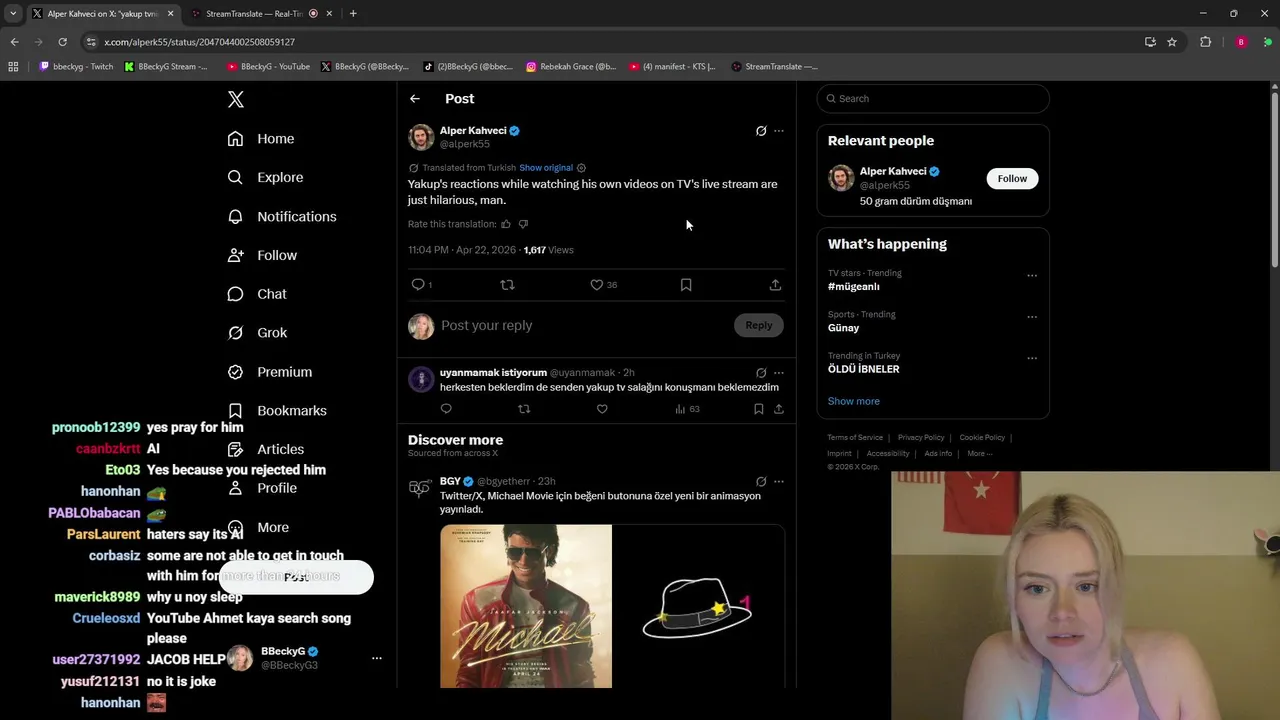
Task: Open Premium in the sidebar
Action: coord(270,371)
